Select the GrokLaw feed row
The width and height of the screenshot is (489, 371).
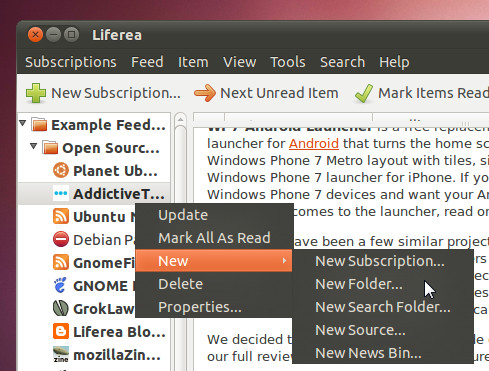click(x=77, y=308)
